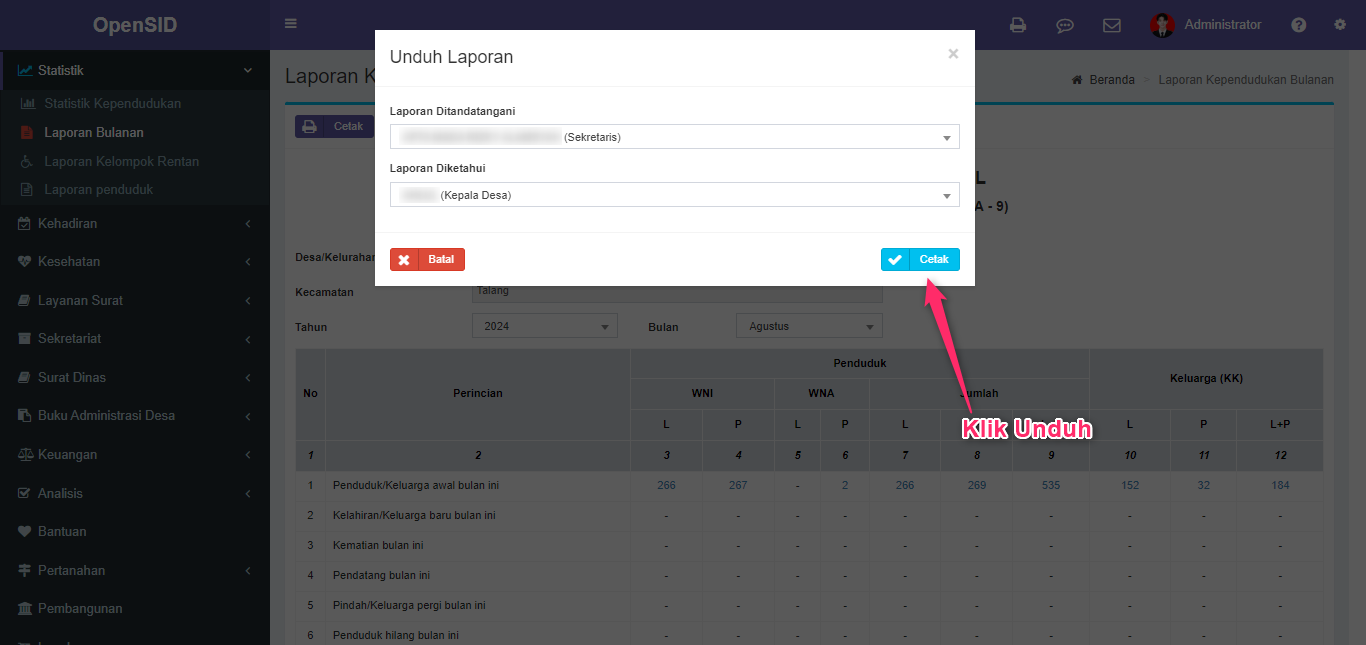This screenshot has height=645, width=1366.
Task: Select Statistik Kependudukan in the sidebar
Action: (112, 103)
